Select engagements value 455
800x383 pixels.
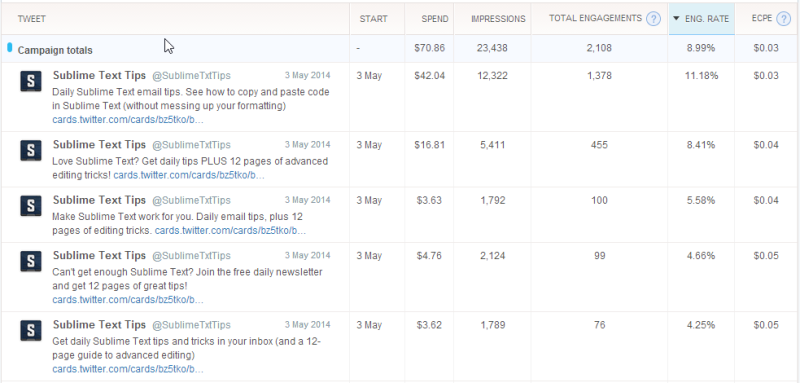[x=599, y=145]
